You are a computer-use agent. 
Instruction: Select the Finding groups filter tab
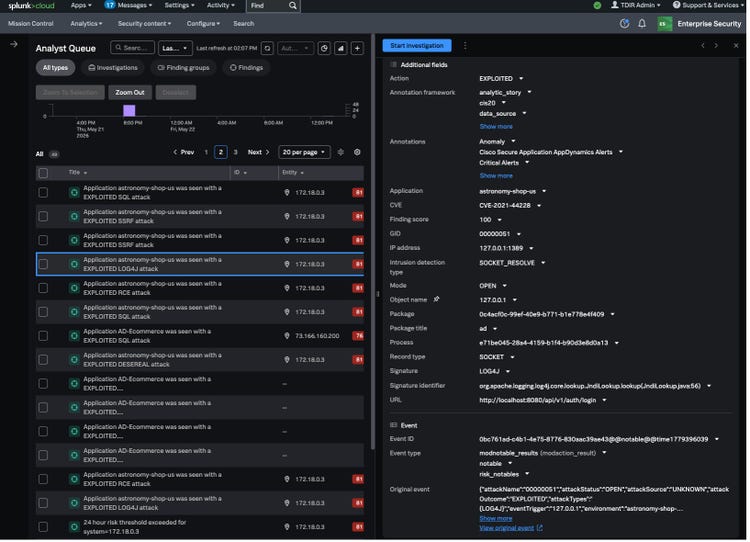coord(184,68)
